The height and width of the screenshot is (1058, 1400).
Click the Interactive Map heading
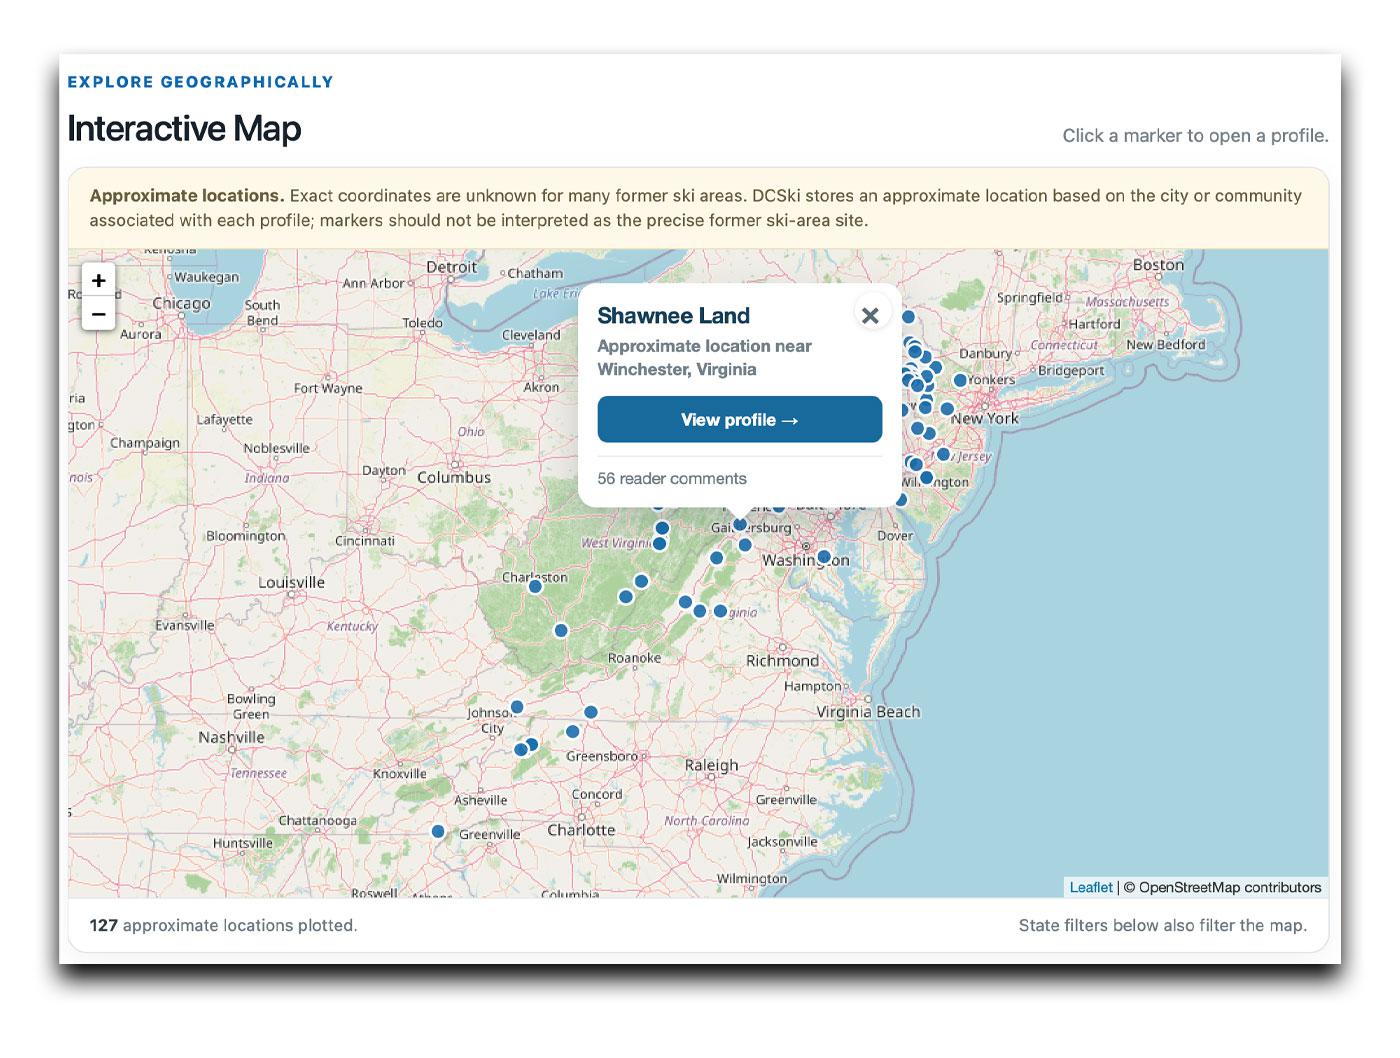(x=184, y=129)
